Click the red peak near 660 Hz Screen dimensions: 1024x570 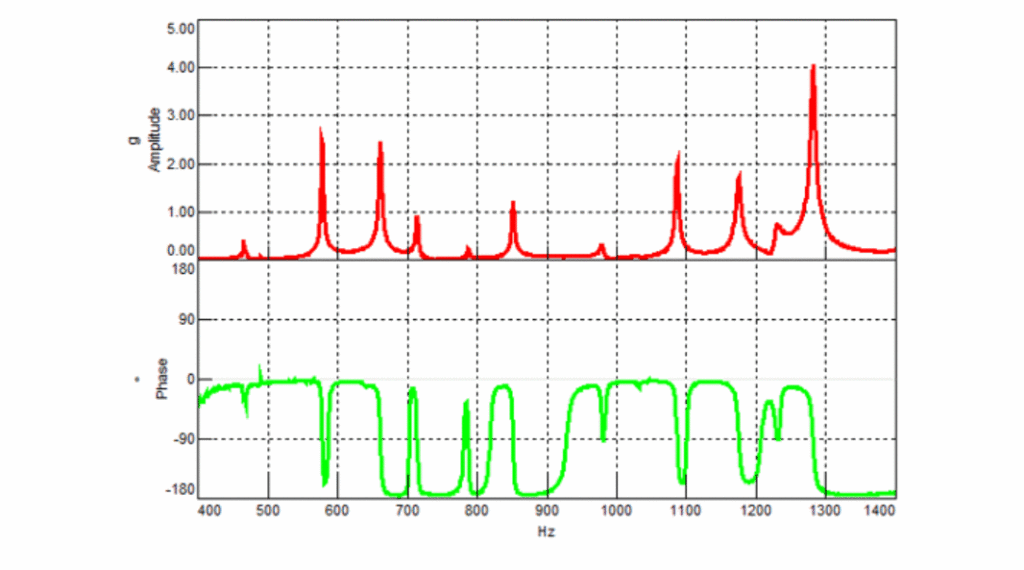[x=380, y=146]
